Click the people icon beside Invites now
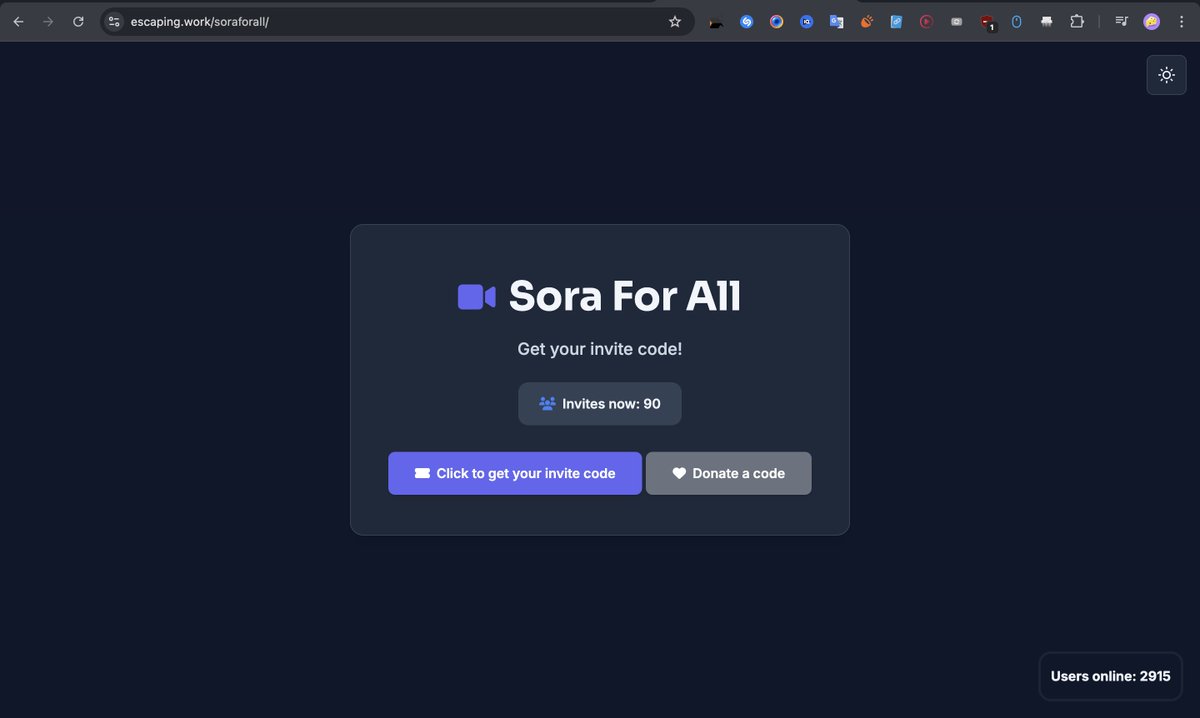This screenshot has width=1200, height=718. pyautogui.click(x=547, y=404)
